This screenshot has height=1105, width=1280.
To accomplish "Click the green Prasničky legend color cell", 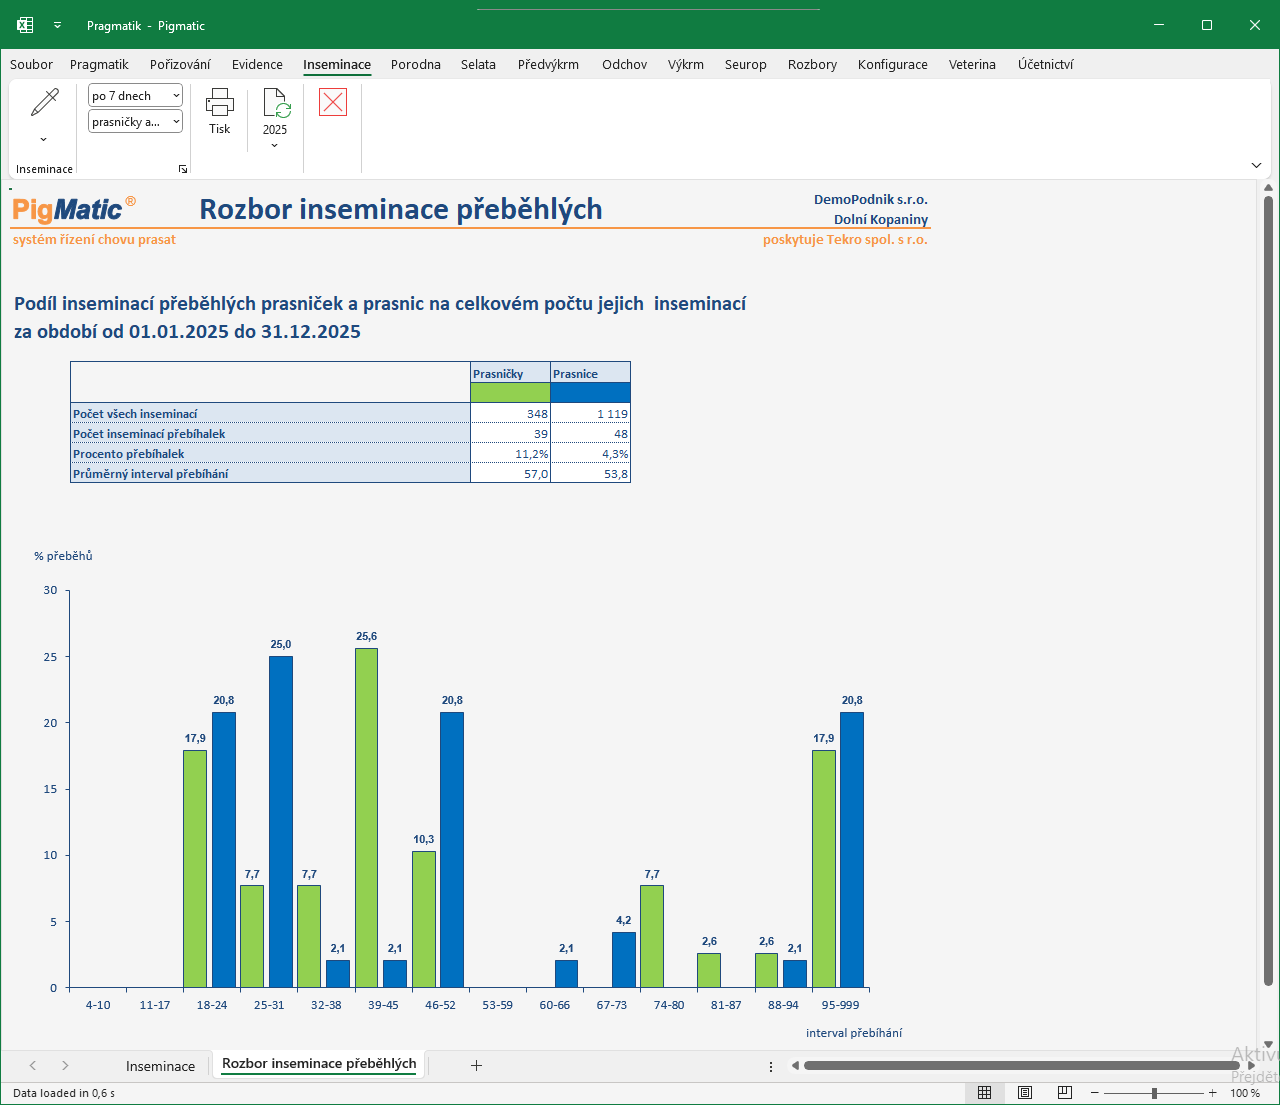I will 510,393.
